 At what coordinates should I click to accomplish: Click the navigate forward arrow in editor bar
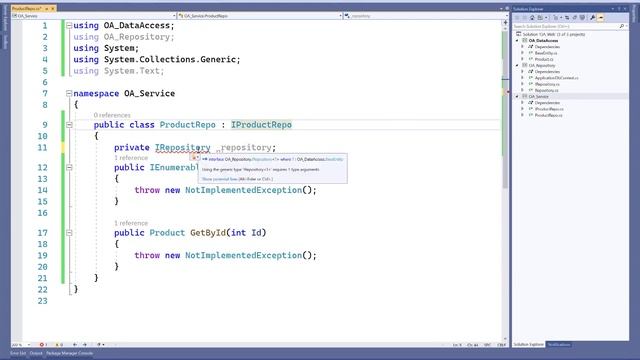point(84,345)
